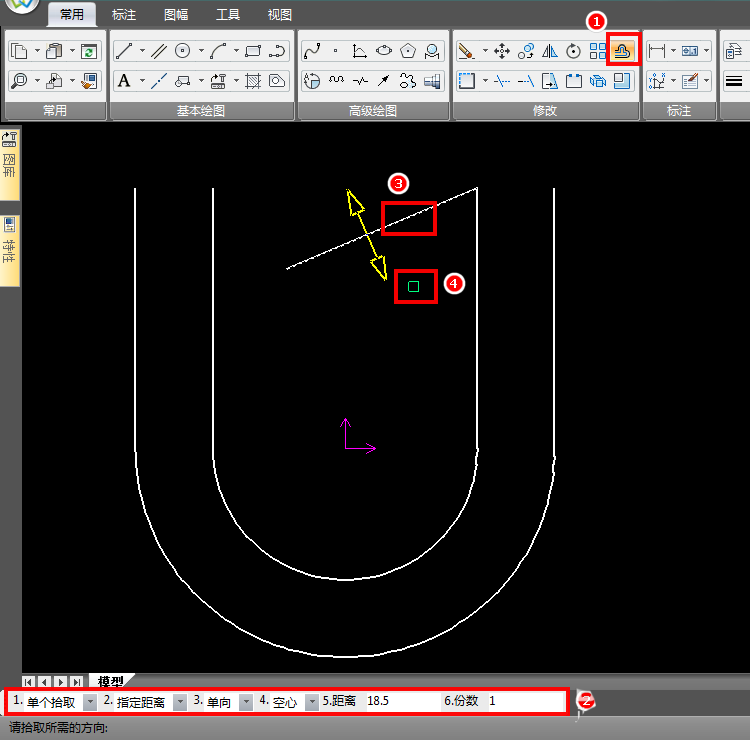This screenshot has height=740, width=750.
Task: Open the 单个拾取 pick mode dropdown
Action: [89, 702]
